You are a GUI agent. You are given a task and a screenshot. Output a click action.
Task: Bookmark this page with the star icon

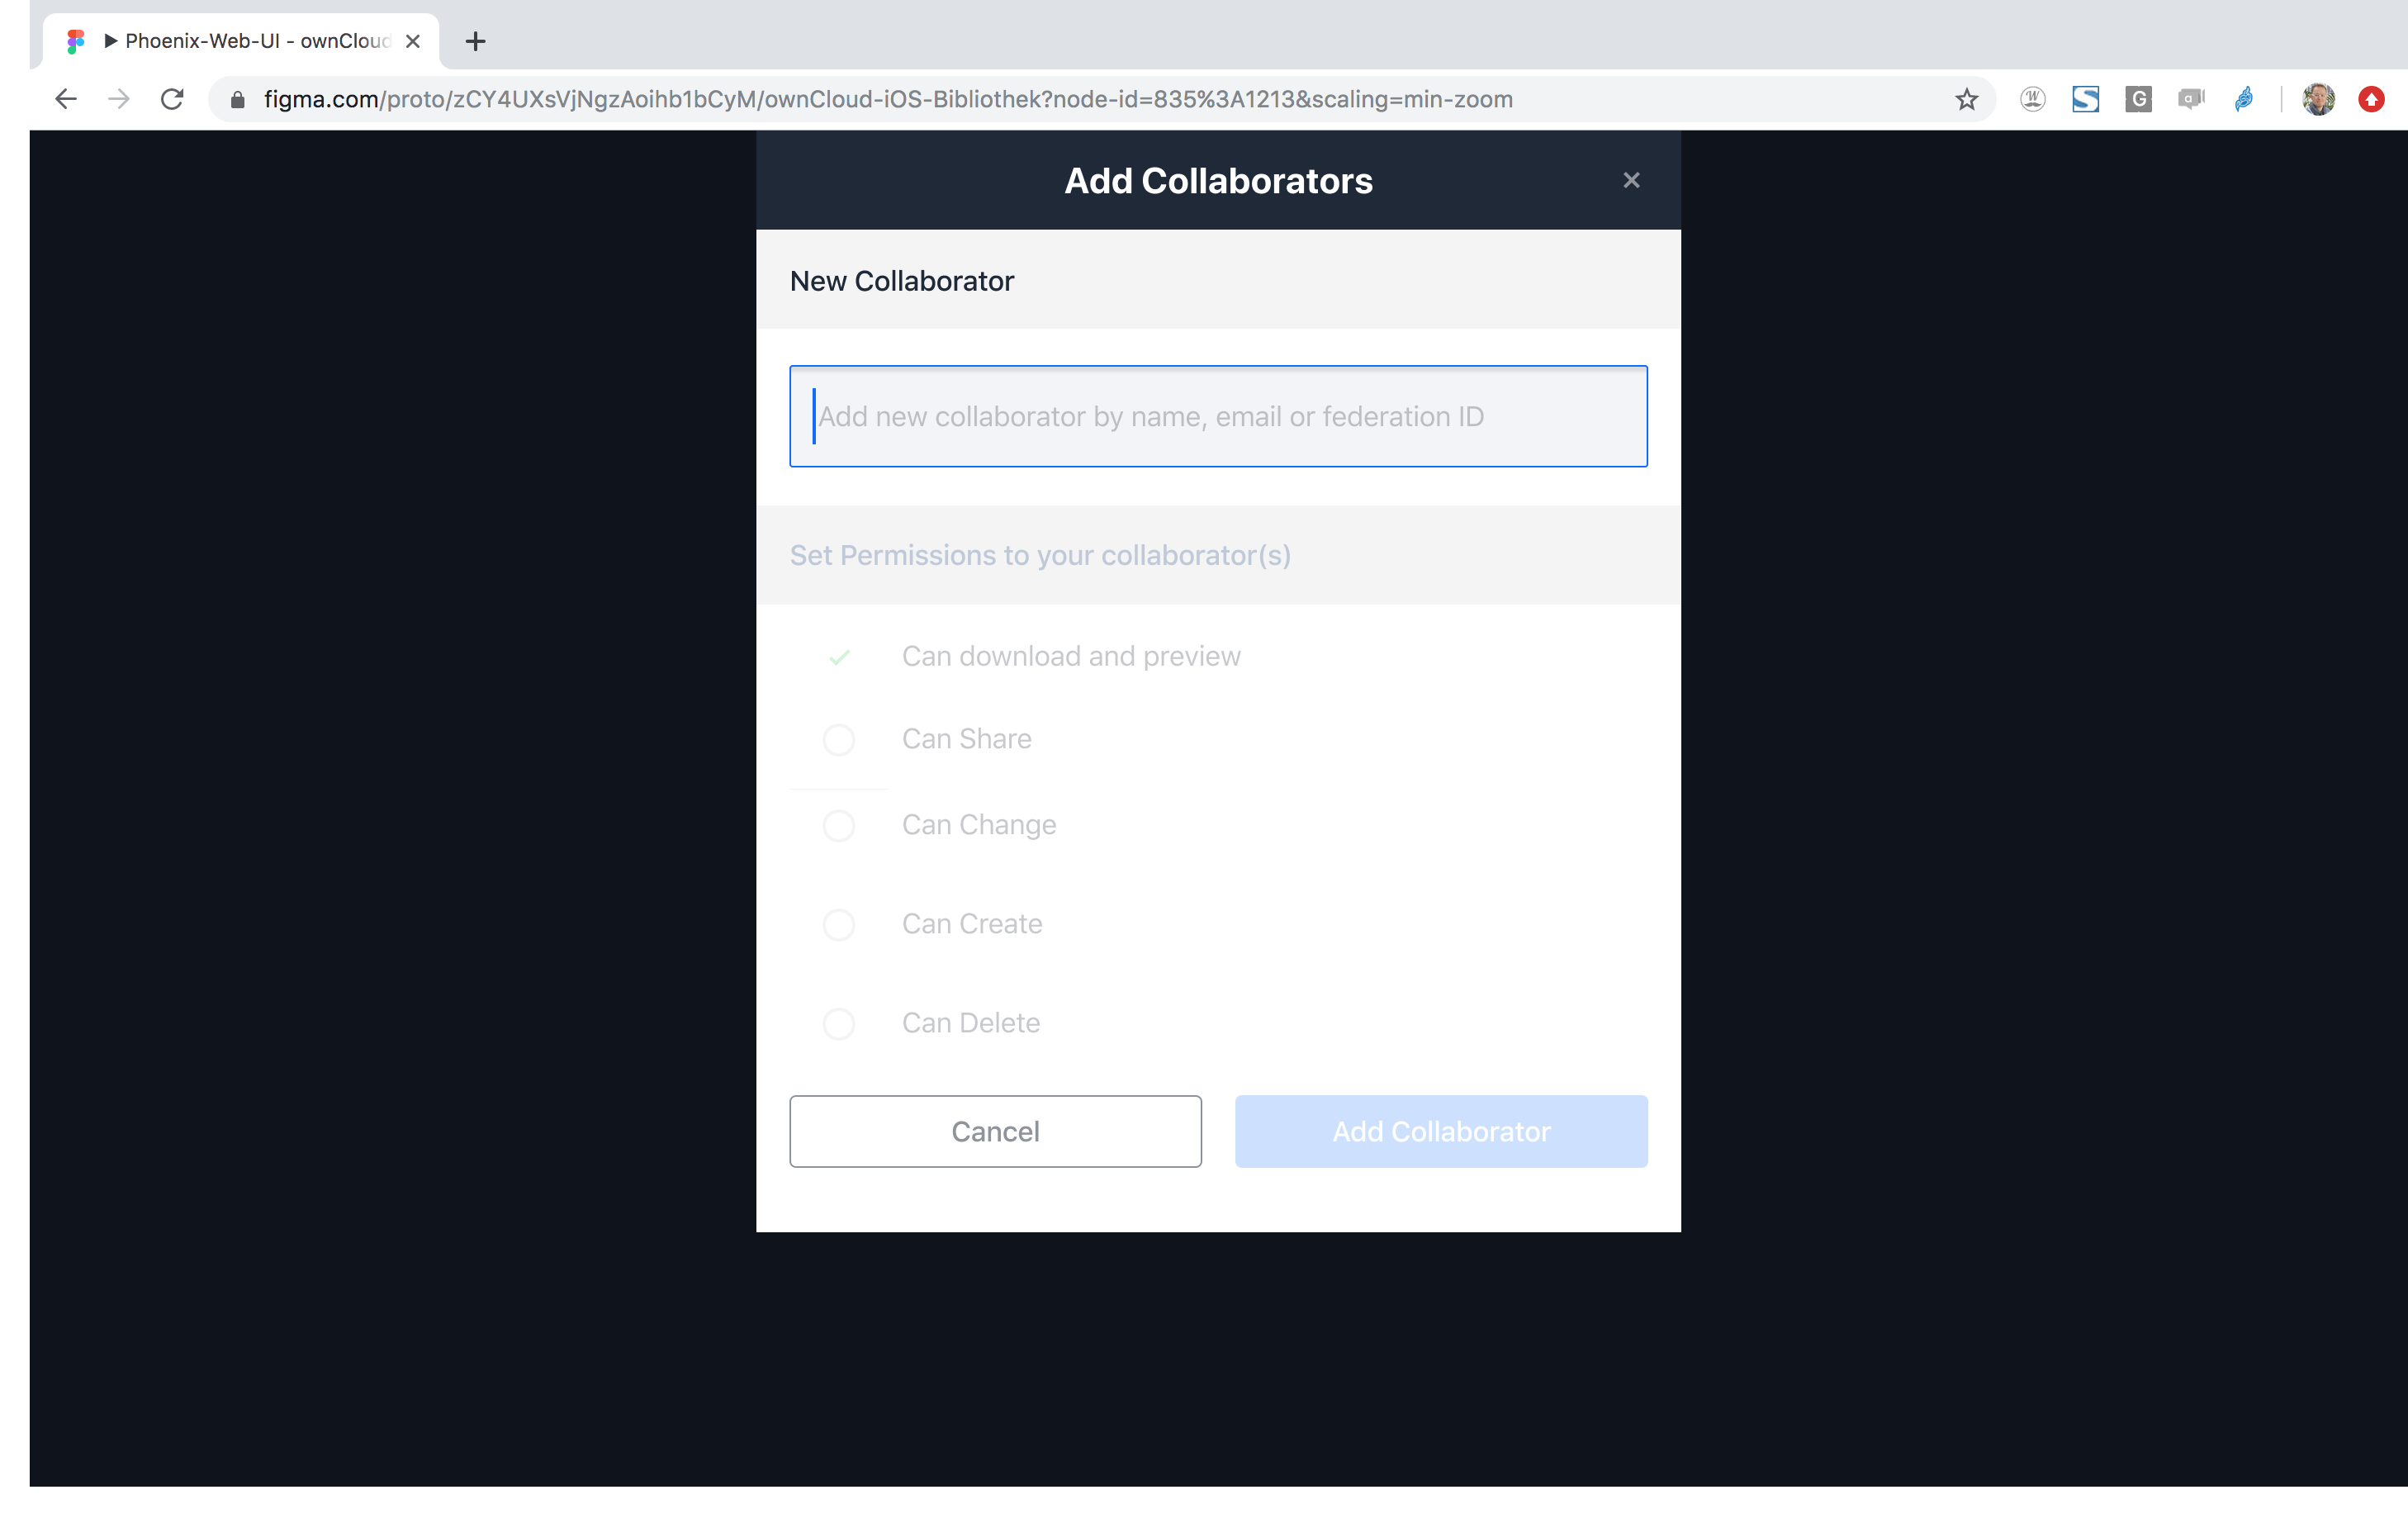click(x=1966, y=99)
